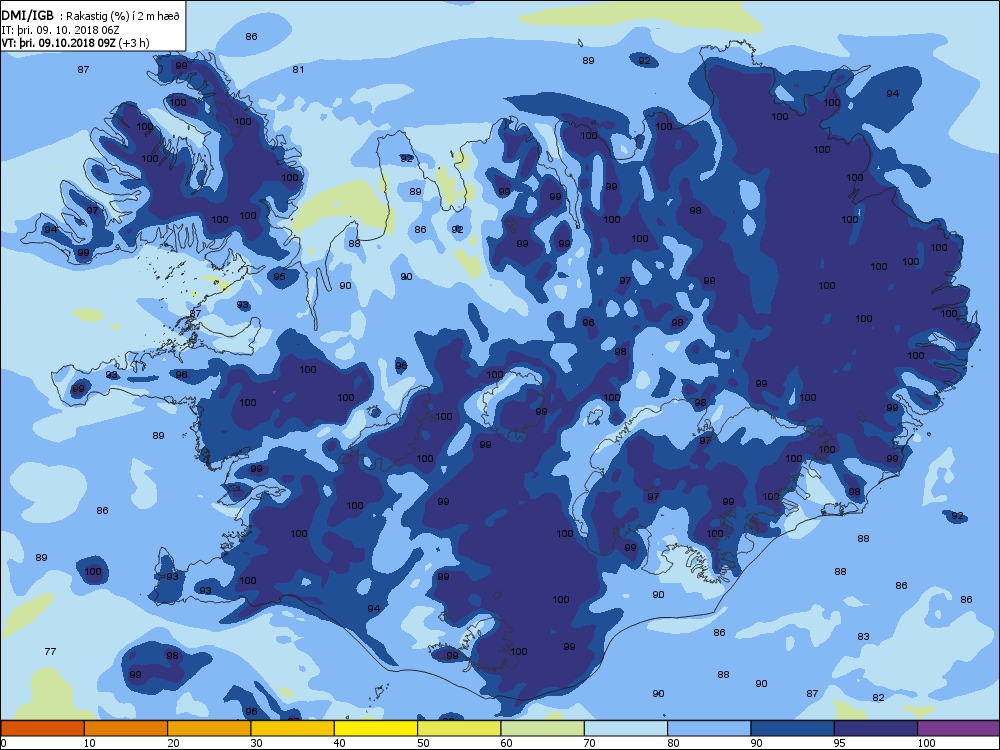Screen dimensions: 1000x750
Task: Select the bright yellow 40–50 legend swatch
Action: coord(376,728)
